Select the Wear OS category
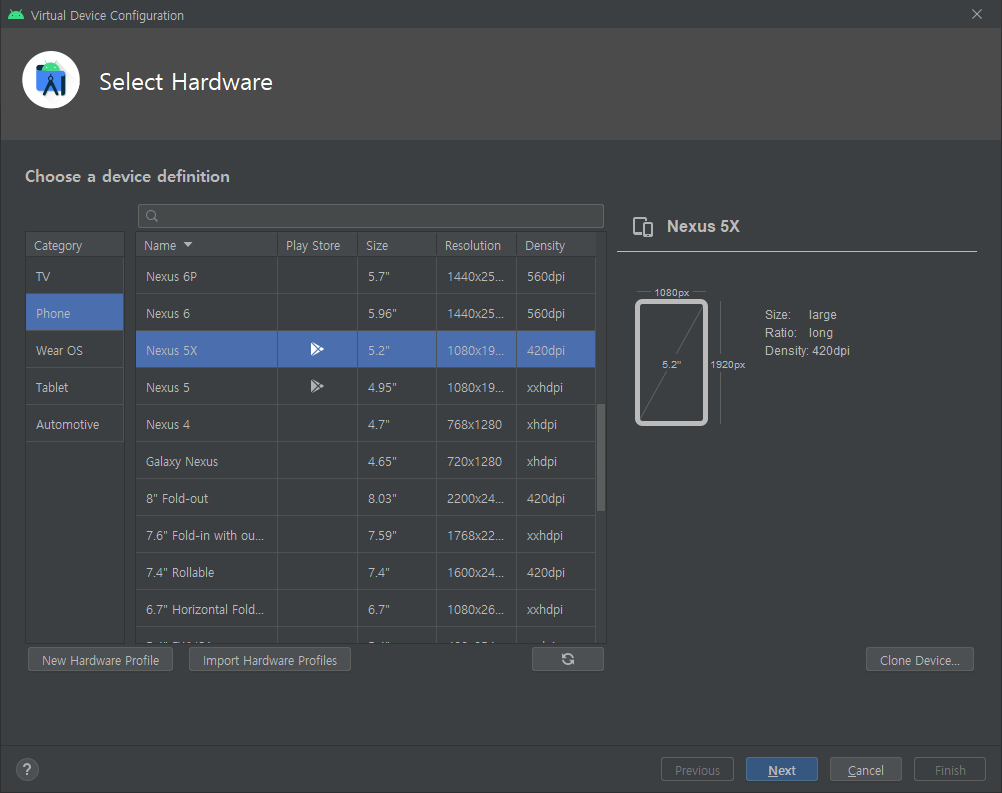Screen dimensions: 1002x793 click(75, 350)
